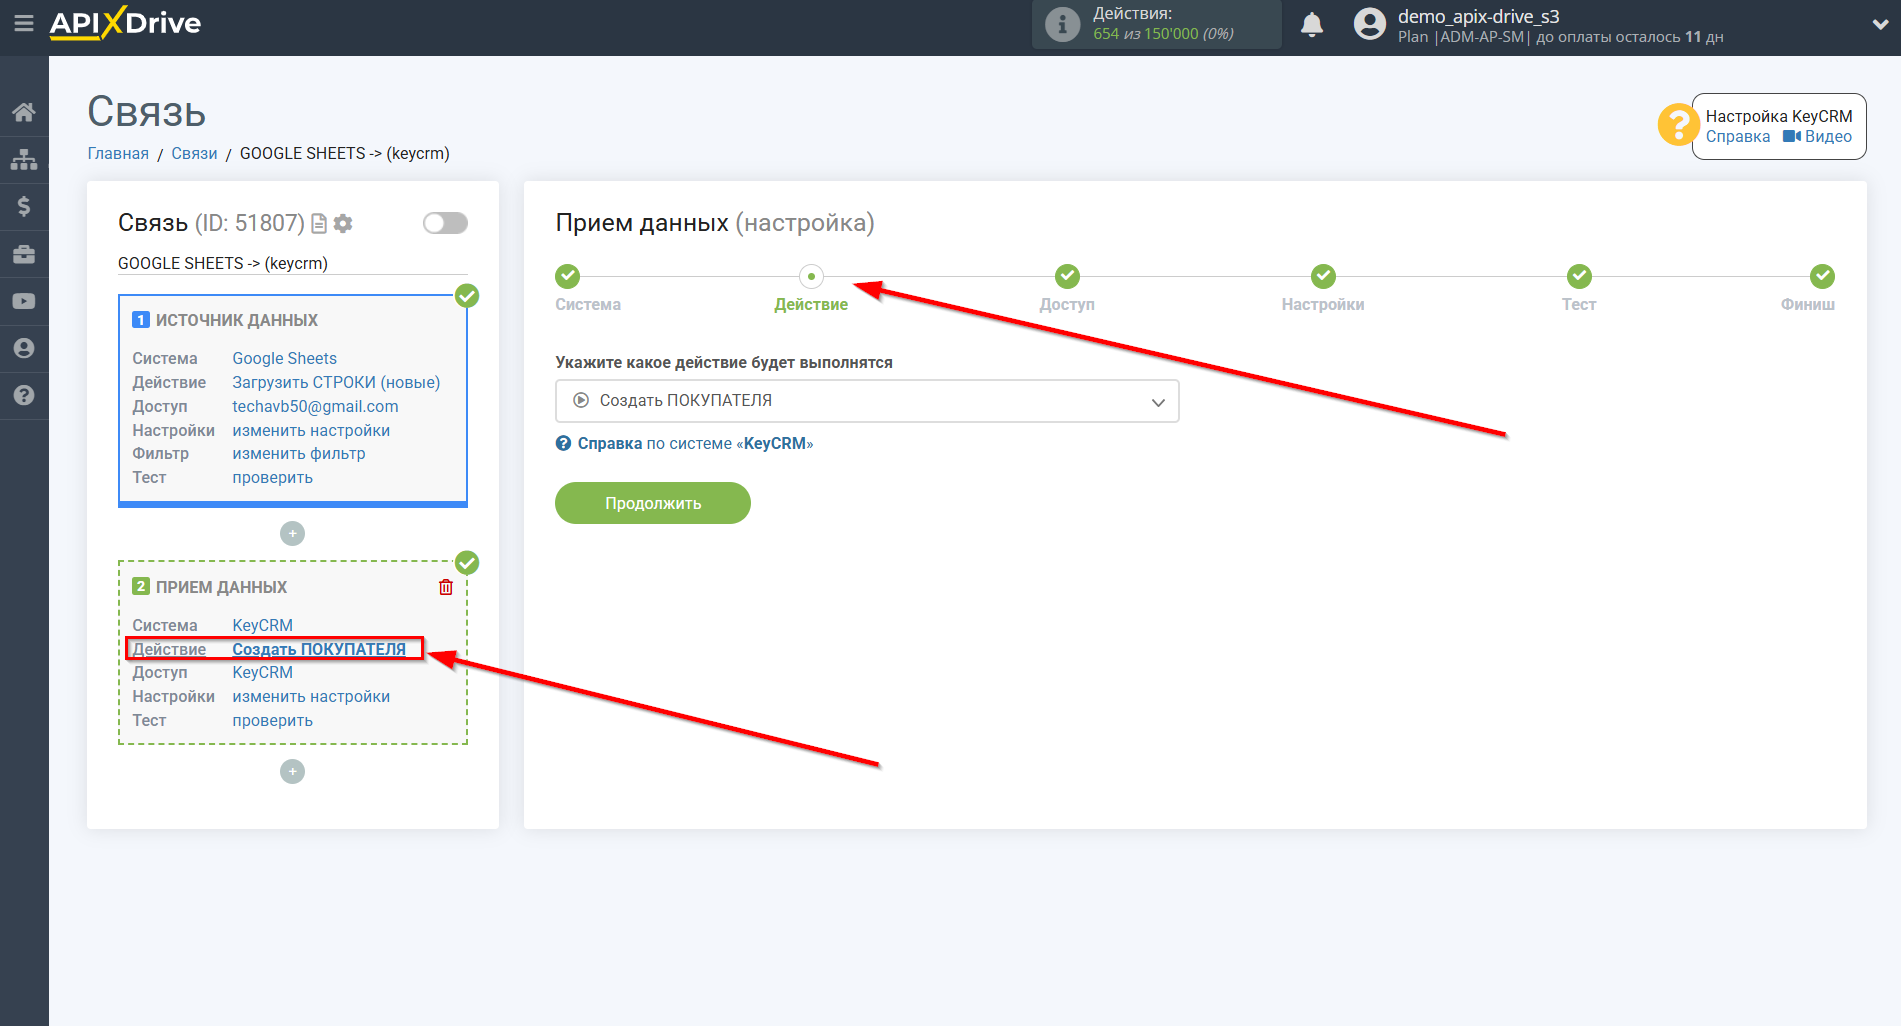1901x1026 pixels.
Task: Click techavb50@gmail.com access link
Action: point(315,406)
